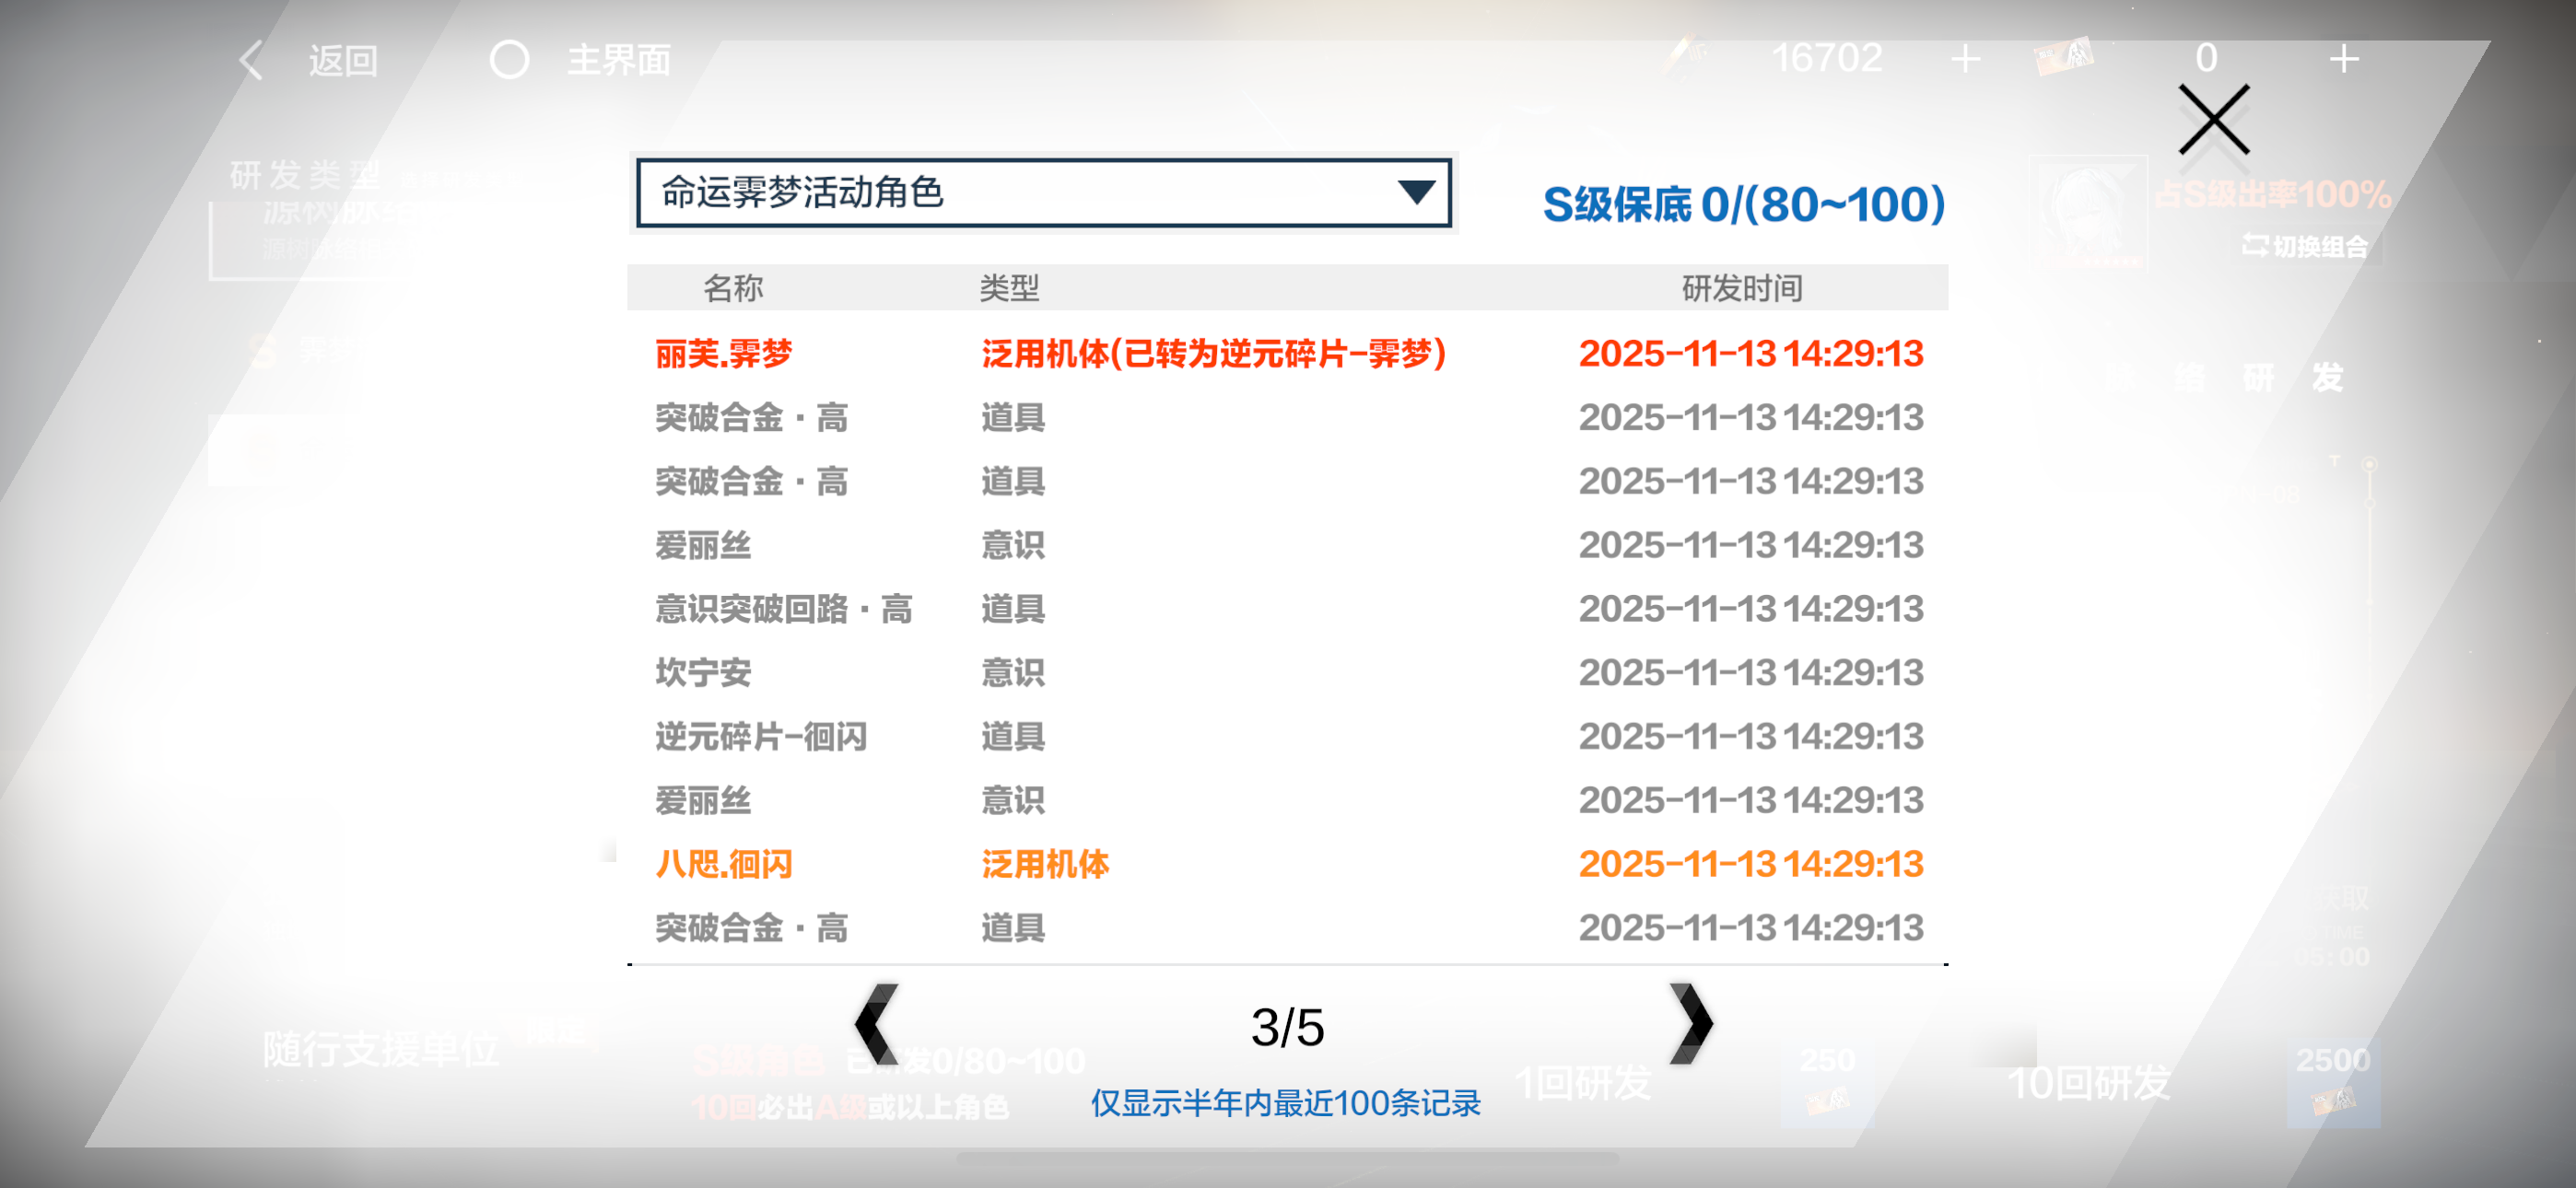Screen dimensions: 2576x1188
Task: Go to previous records page
Action: click(x=877, y=1024)
